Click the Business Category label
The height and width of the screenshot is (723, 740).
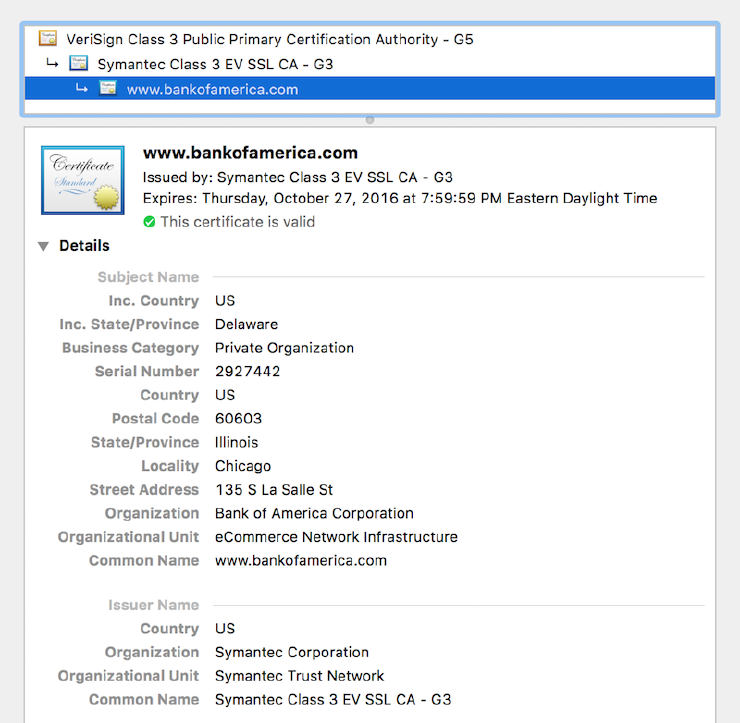pyautogui.click(x=130, y=348)
